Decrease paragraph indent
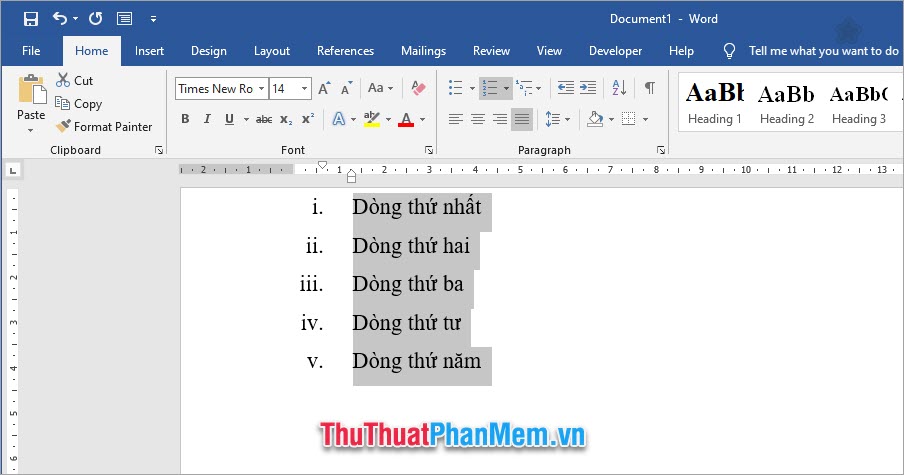 click(x=566, y=88)
